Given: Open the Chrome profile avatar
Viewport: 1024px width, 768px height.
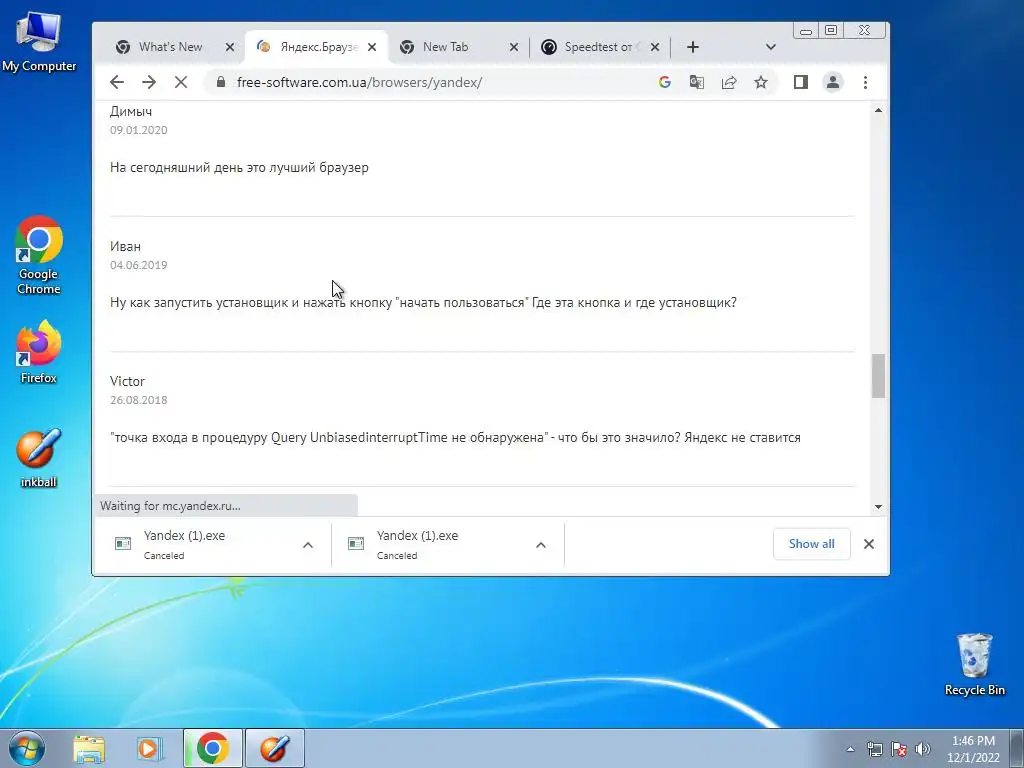Looking at the screenshot, I should [x=833, y=82].
